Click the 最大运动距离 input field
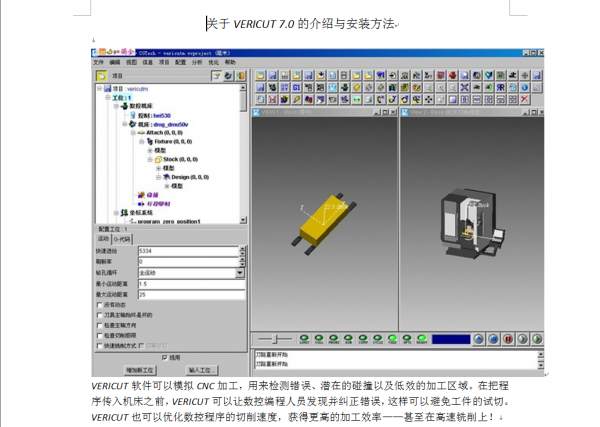 191,294
